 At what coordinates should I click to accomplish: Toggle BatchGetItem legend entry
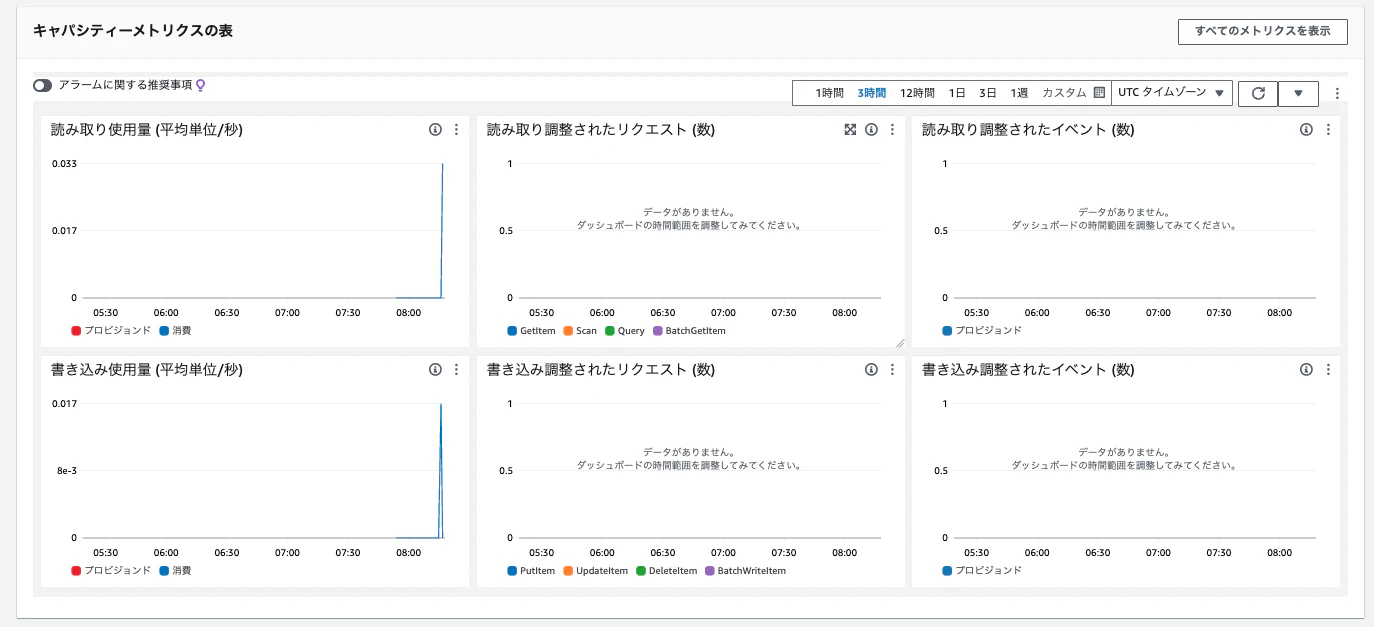pos(689,330)
